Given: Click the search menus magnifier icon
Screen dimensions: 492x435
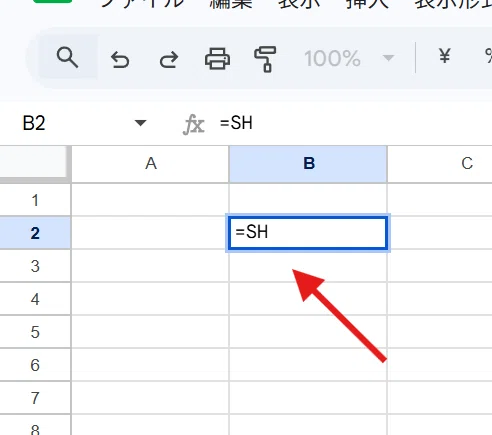Looking at the screenshot, I should (68, 58).
